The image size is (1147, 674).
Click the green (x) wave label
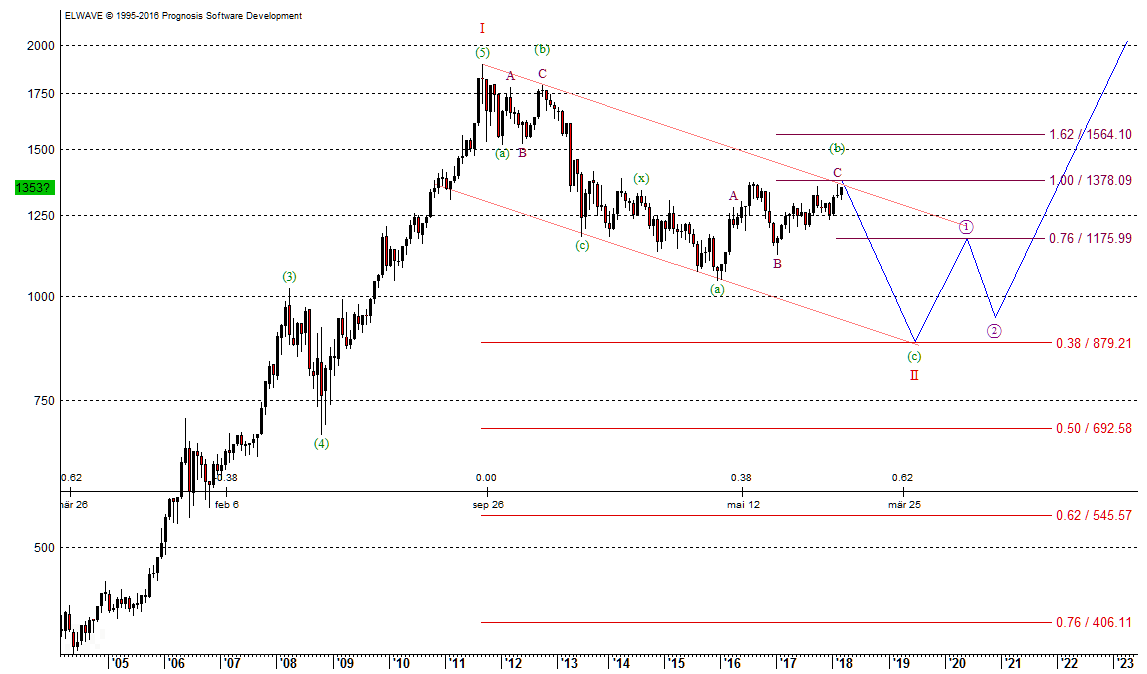tap(641, 179)
